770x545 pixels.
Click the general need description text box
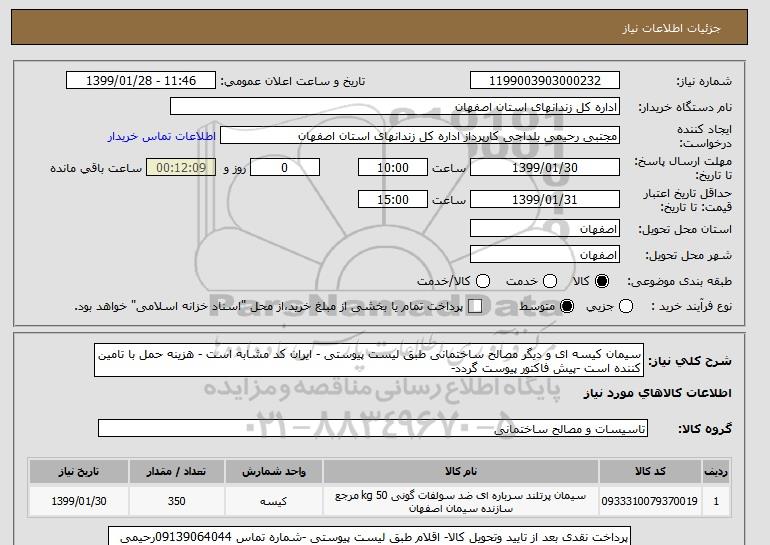click(x=369, y=360)
